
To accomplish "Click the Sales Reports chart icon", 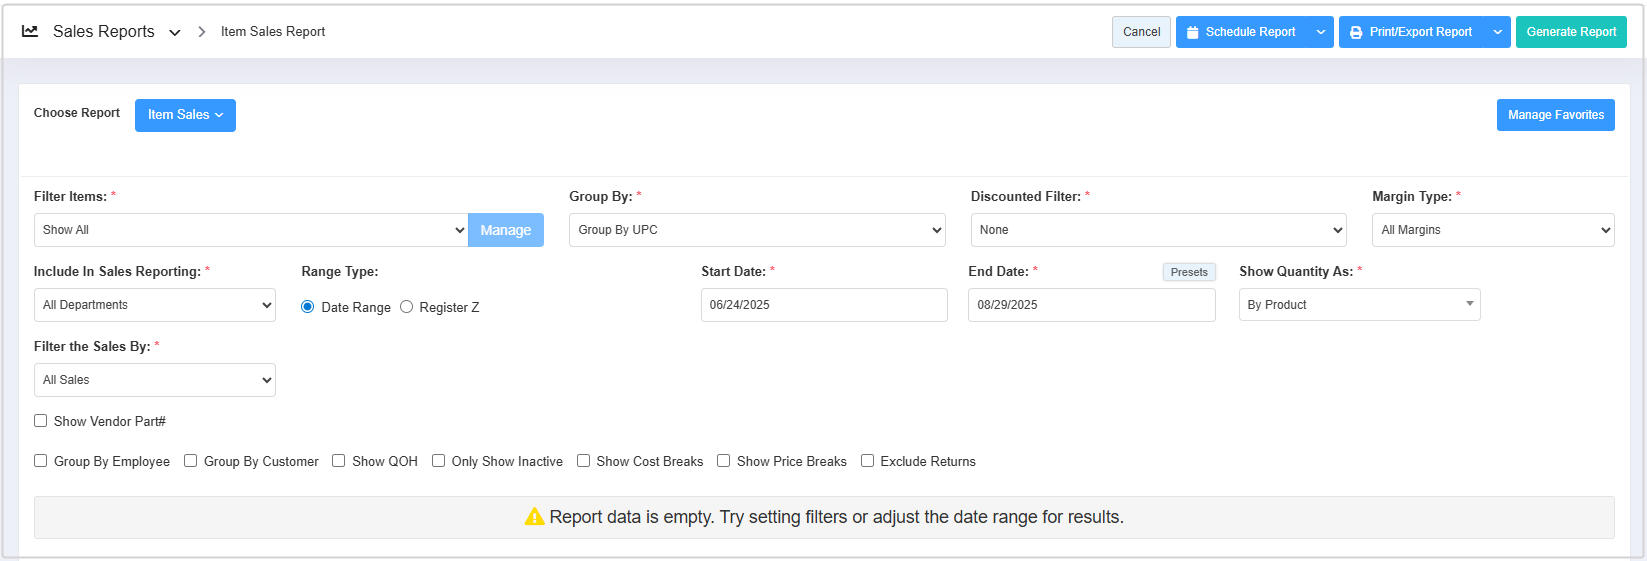I will (30, 32).
